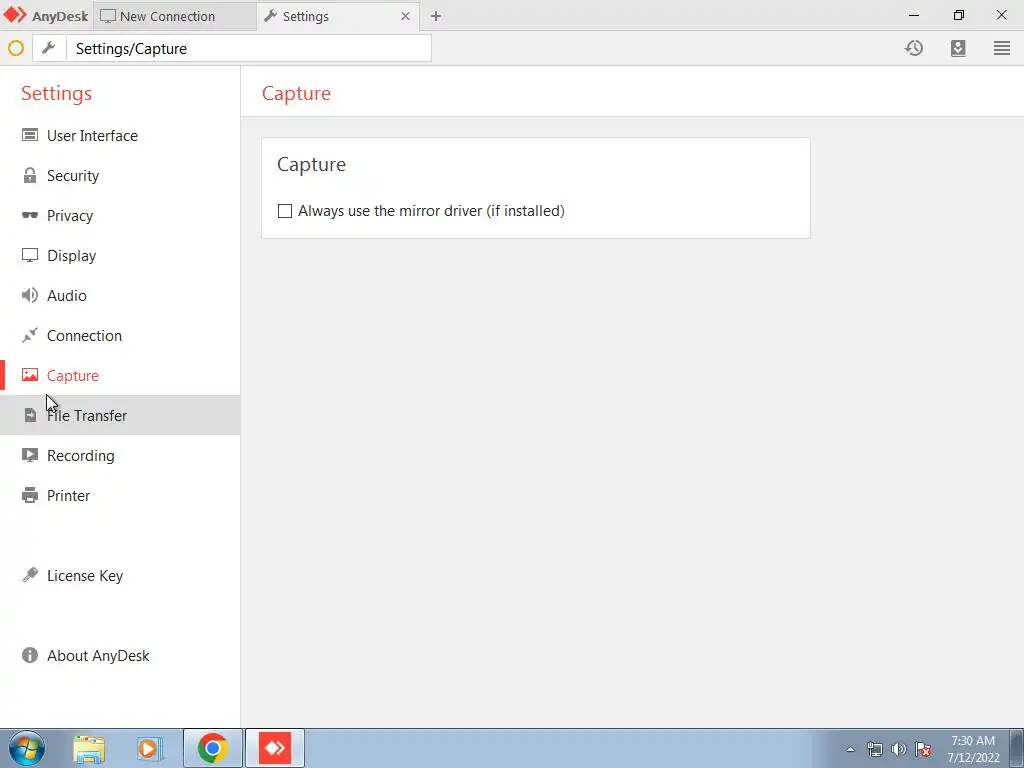This screenshot has width=1024, height=768.
Task: Show hidden tray icons arrow
Action: (x=850, y=749)
